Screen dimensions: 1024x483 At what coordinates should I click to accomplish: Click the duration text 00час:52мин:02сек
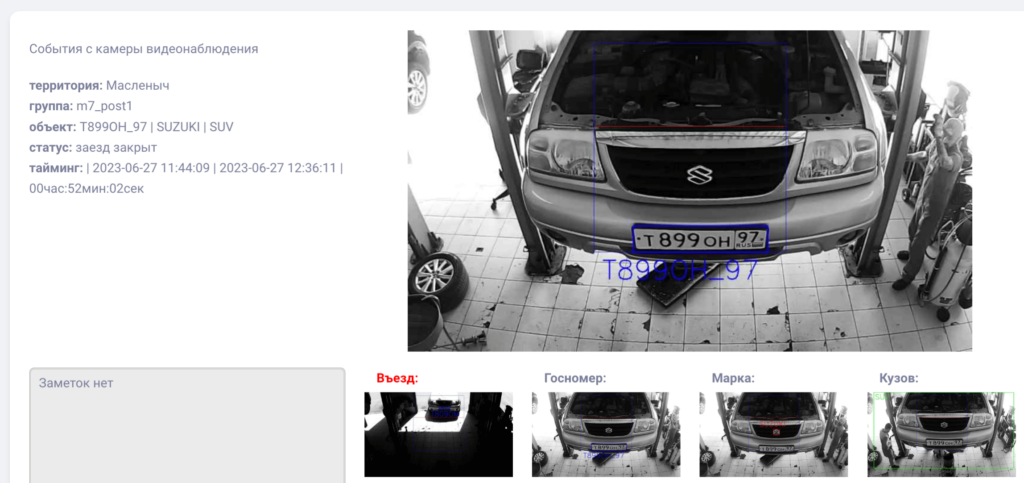[87, 189]
